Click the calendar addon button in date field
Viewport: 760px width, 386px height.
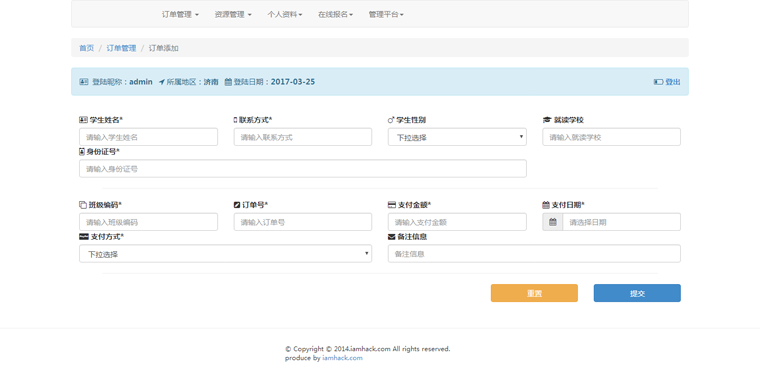coord(553,222)
